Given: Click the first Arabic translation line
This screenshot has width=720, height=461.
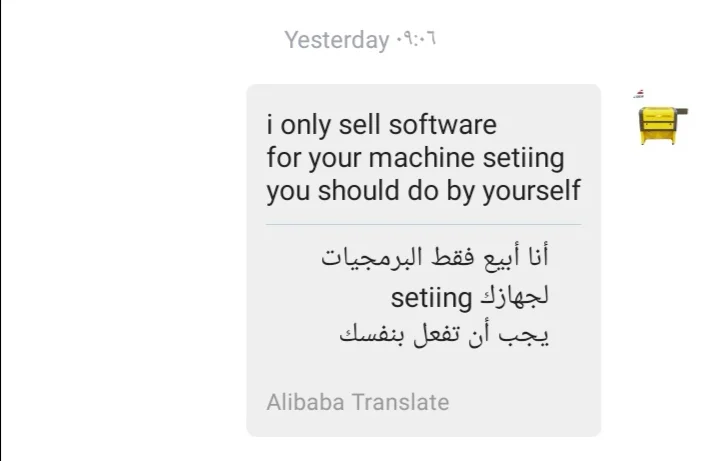Looking at the screenshot, I should [x=435, y=257].
